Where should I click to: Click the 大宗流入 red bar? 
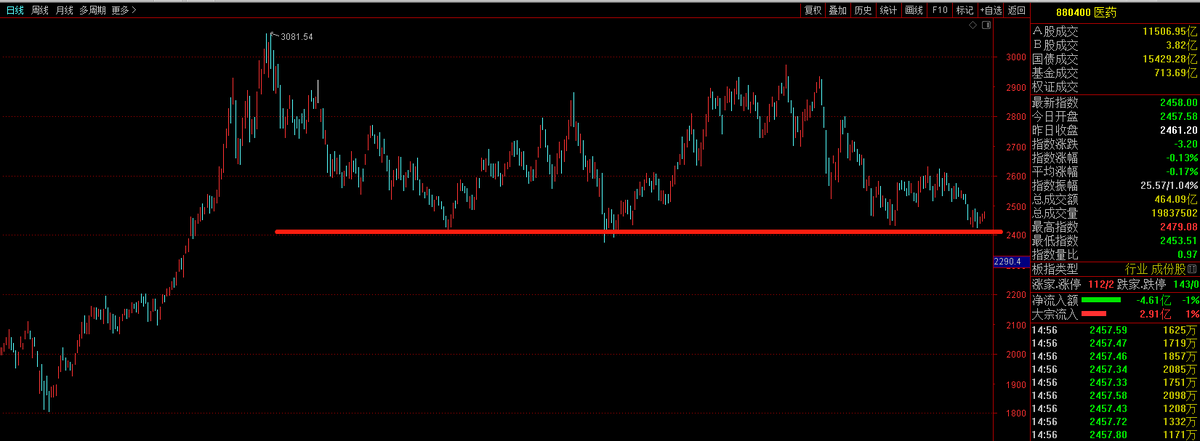1094,314
